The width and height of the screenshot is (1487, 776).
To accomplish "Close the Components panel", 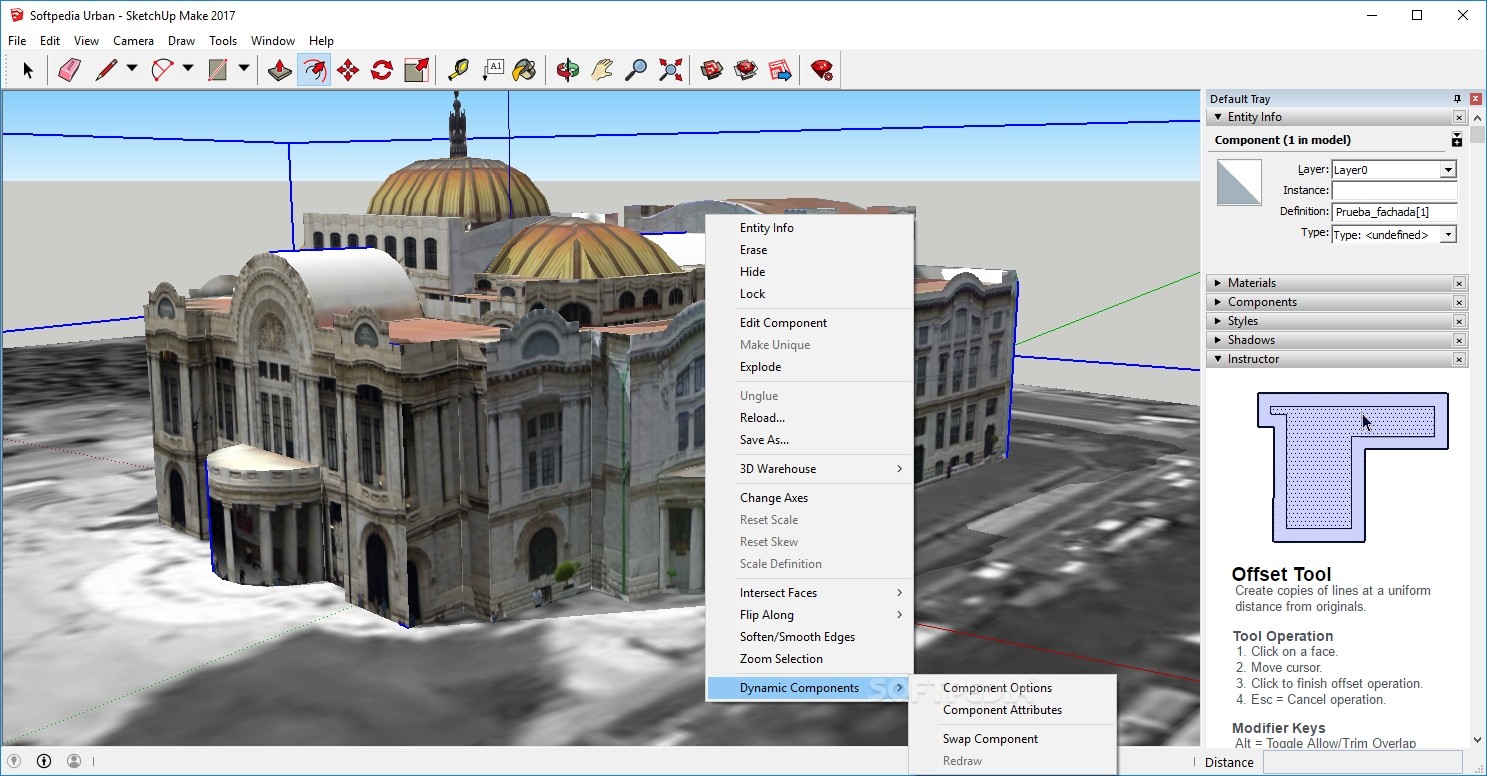I will (x=1459, y=302).
